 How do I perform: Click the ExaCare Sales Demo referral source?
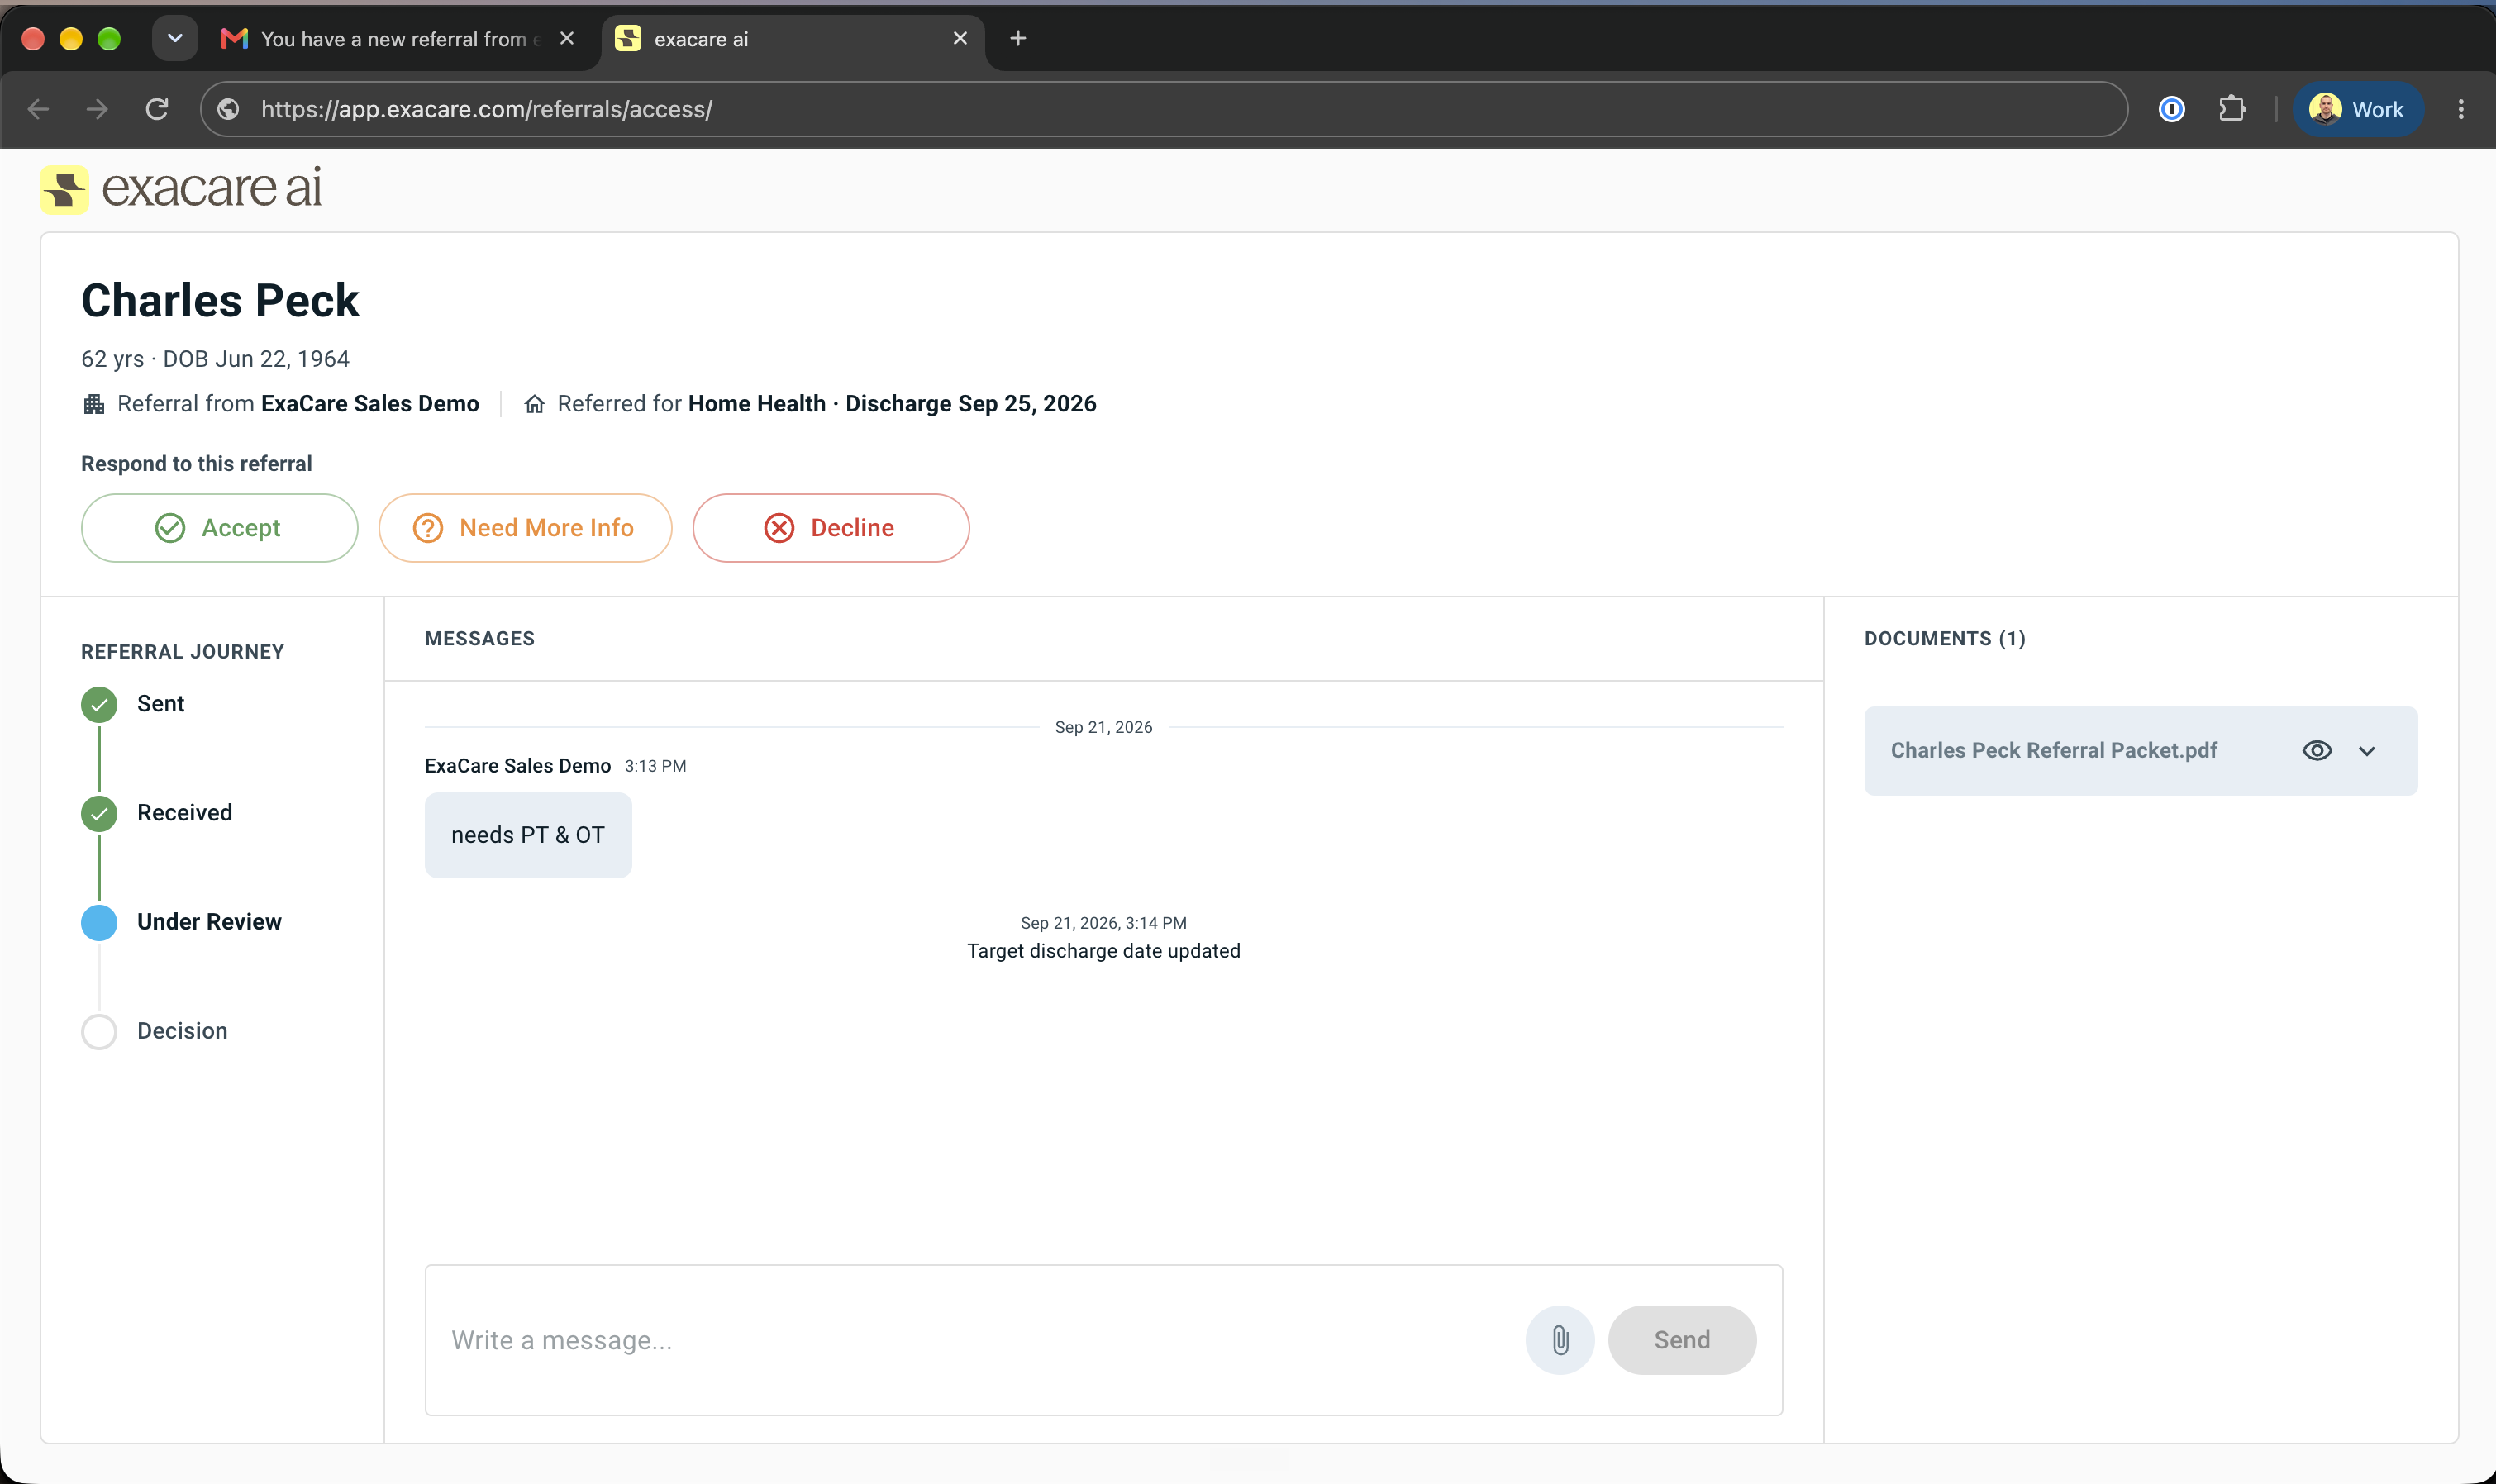click(370, 403)
